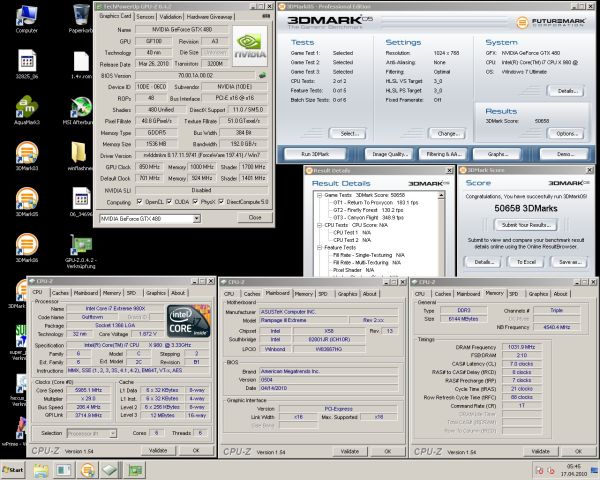
Task: Click the Change... button under Settings
Action: point(447,134)
